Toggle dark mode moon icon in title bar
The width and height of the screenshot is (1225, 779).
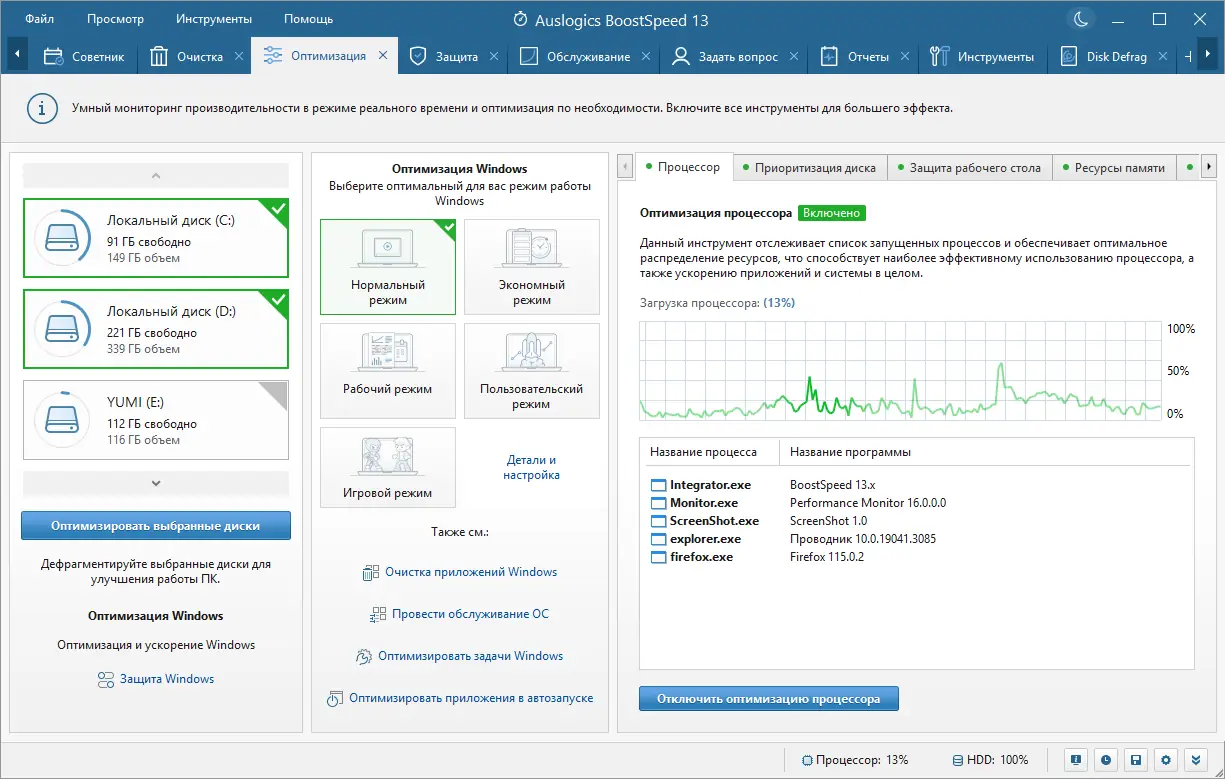pos(1081,19)
